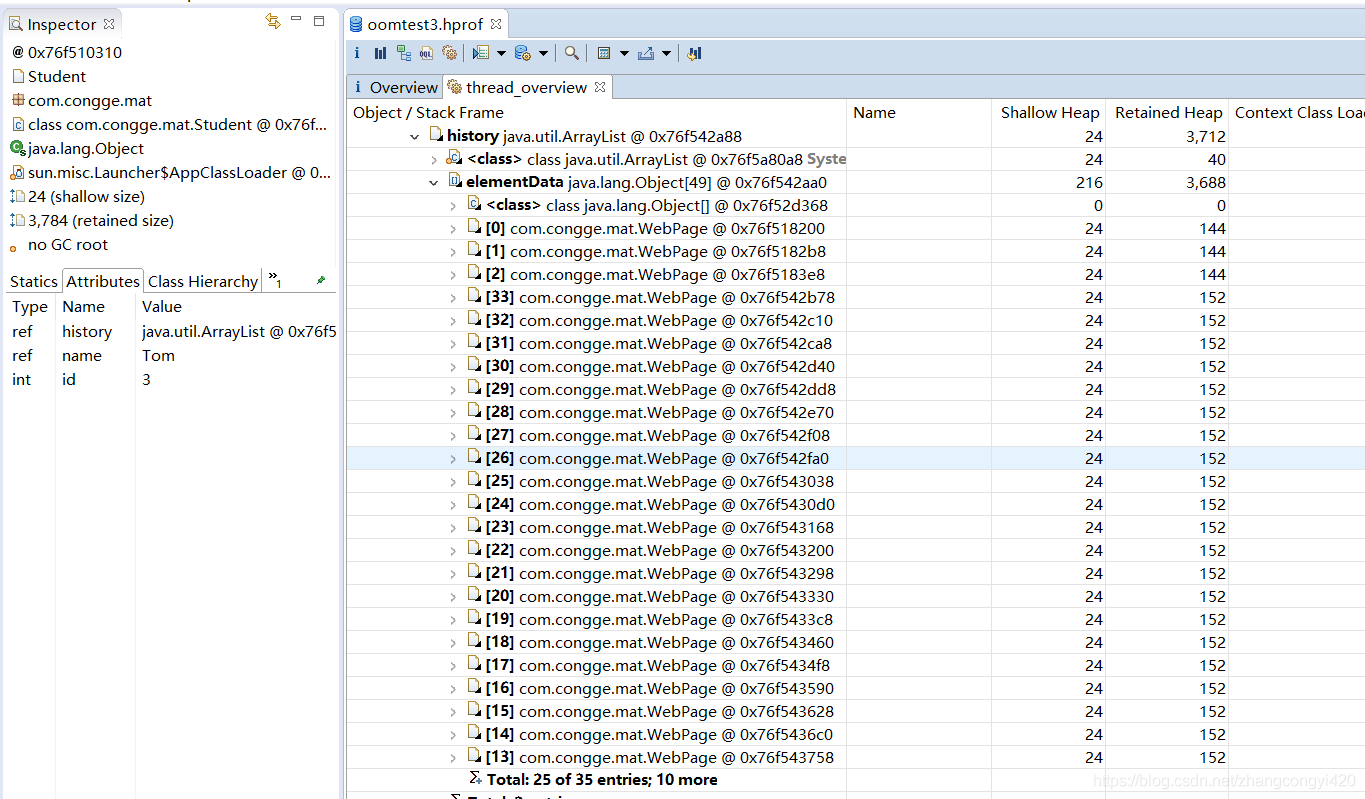The image size is (1365, 799).
Task: Sort by the Retained Heap column header
Action: point(1168,112)
